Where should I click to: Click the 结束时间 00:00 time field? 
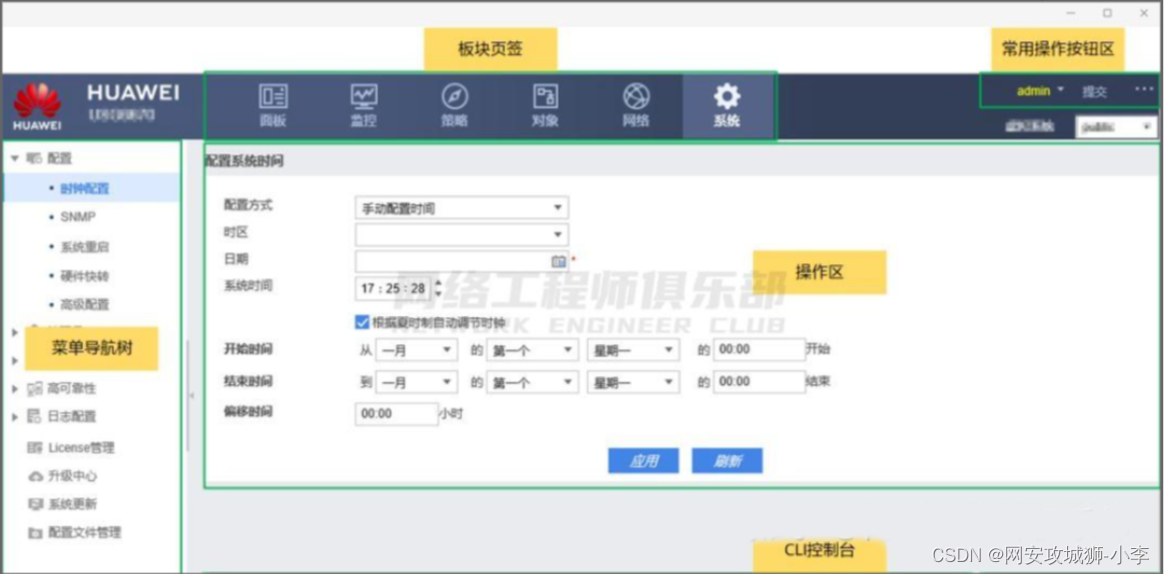pos(759,382)
